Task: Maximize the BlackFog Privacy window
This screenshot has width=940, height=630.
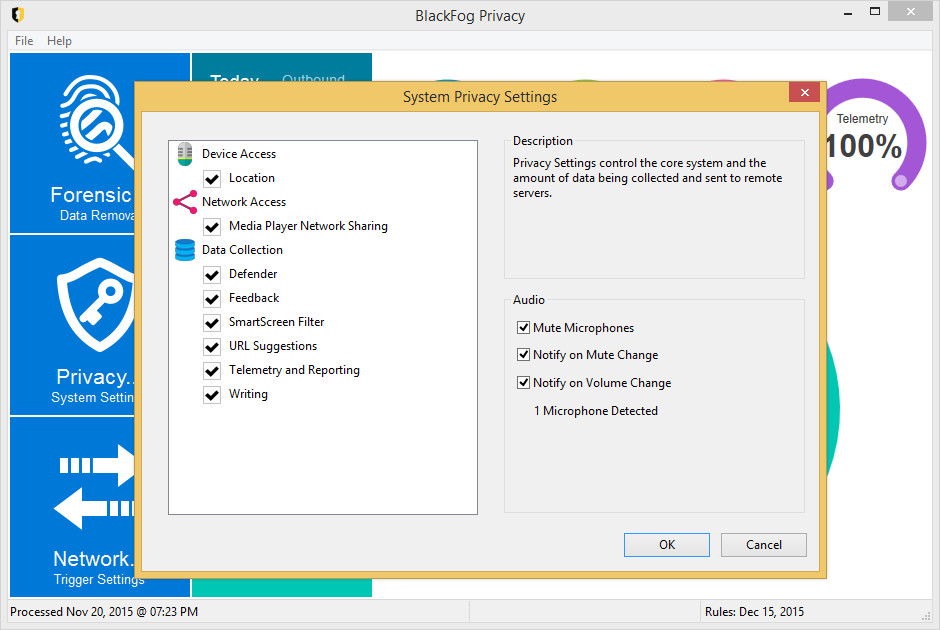Action: click(x=875, y=11)
